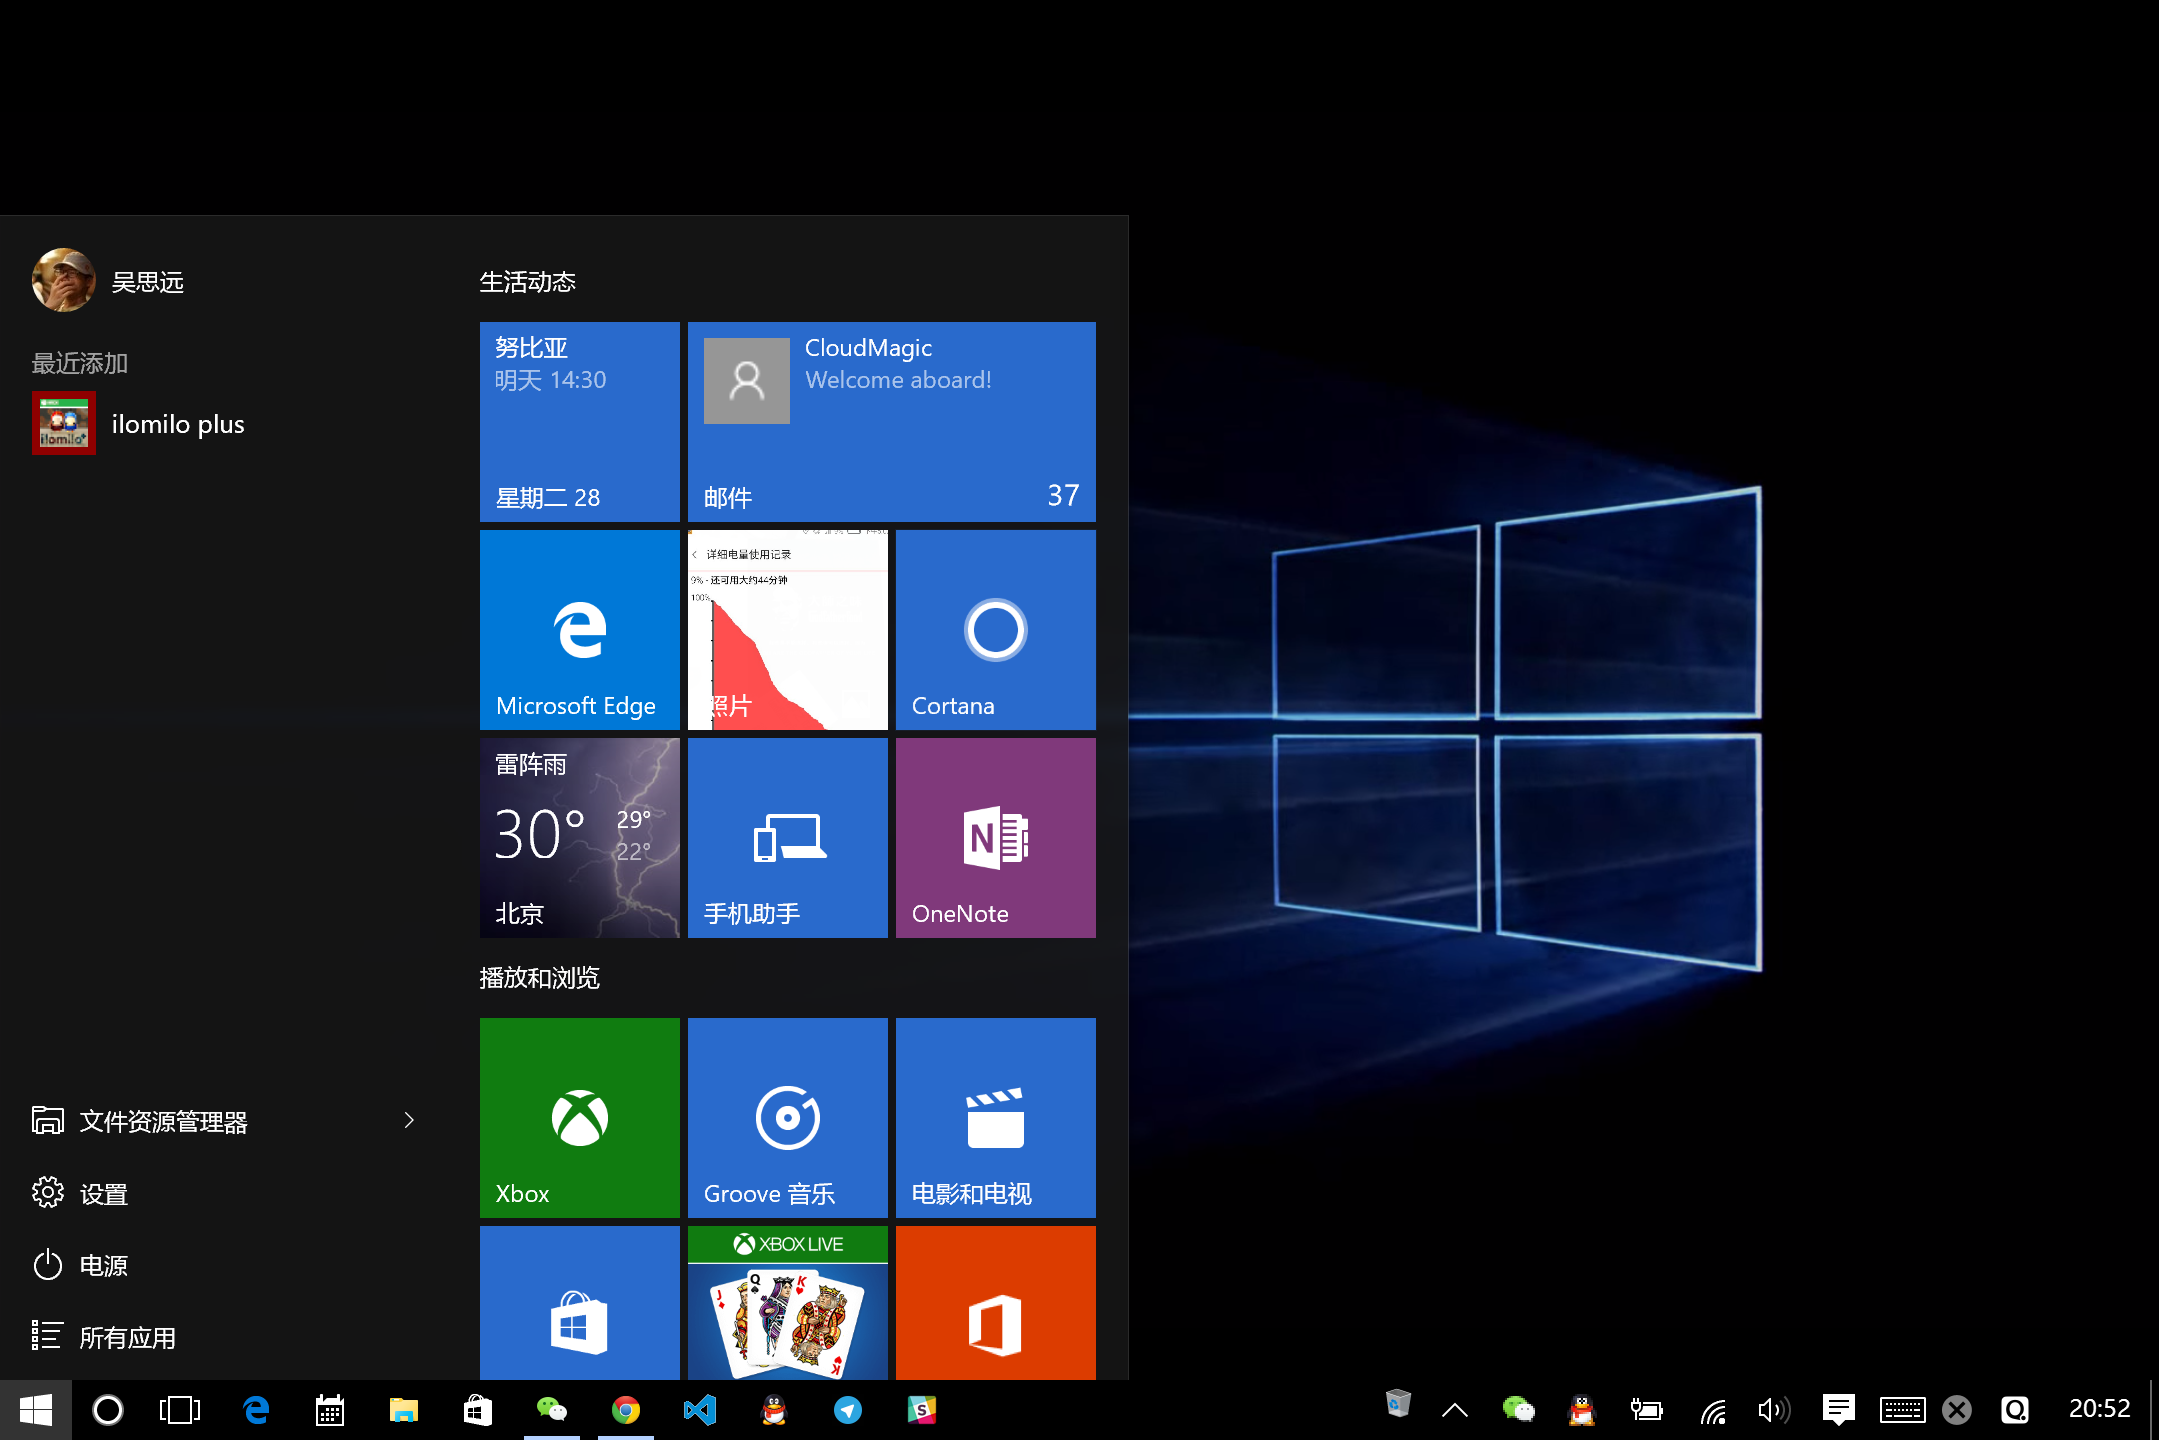Open the XBOX LIVE Solitaire tile

coord(786,1320)
